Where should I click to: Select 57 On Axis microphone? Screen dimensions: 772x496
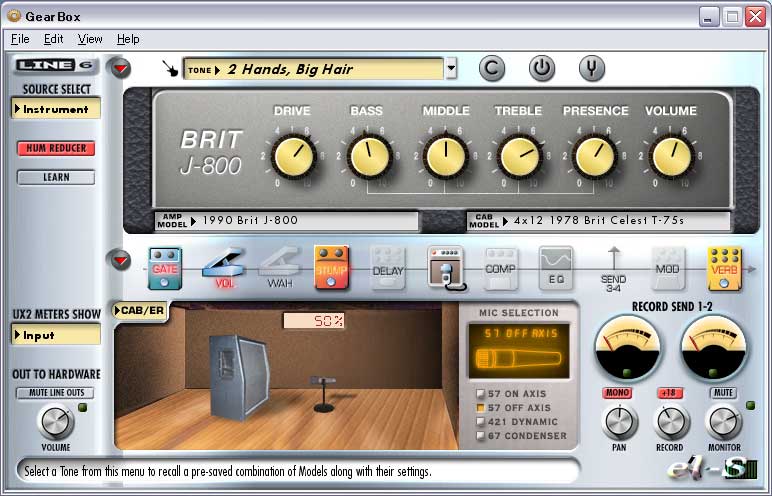(x=481, y=393)
